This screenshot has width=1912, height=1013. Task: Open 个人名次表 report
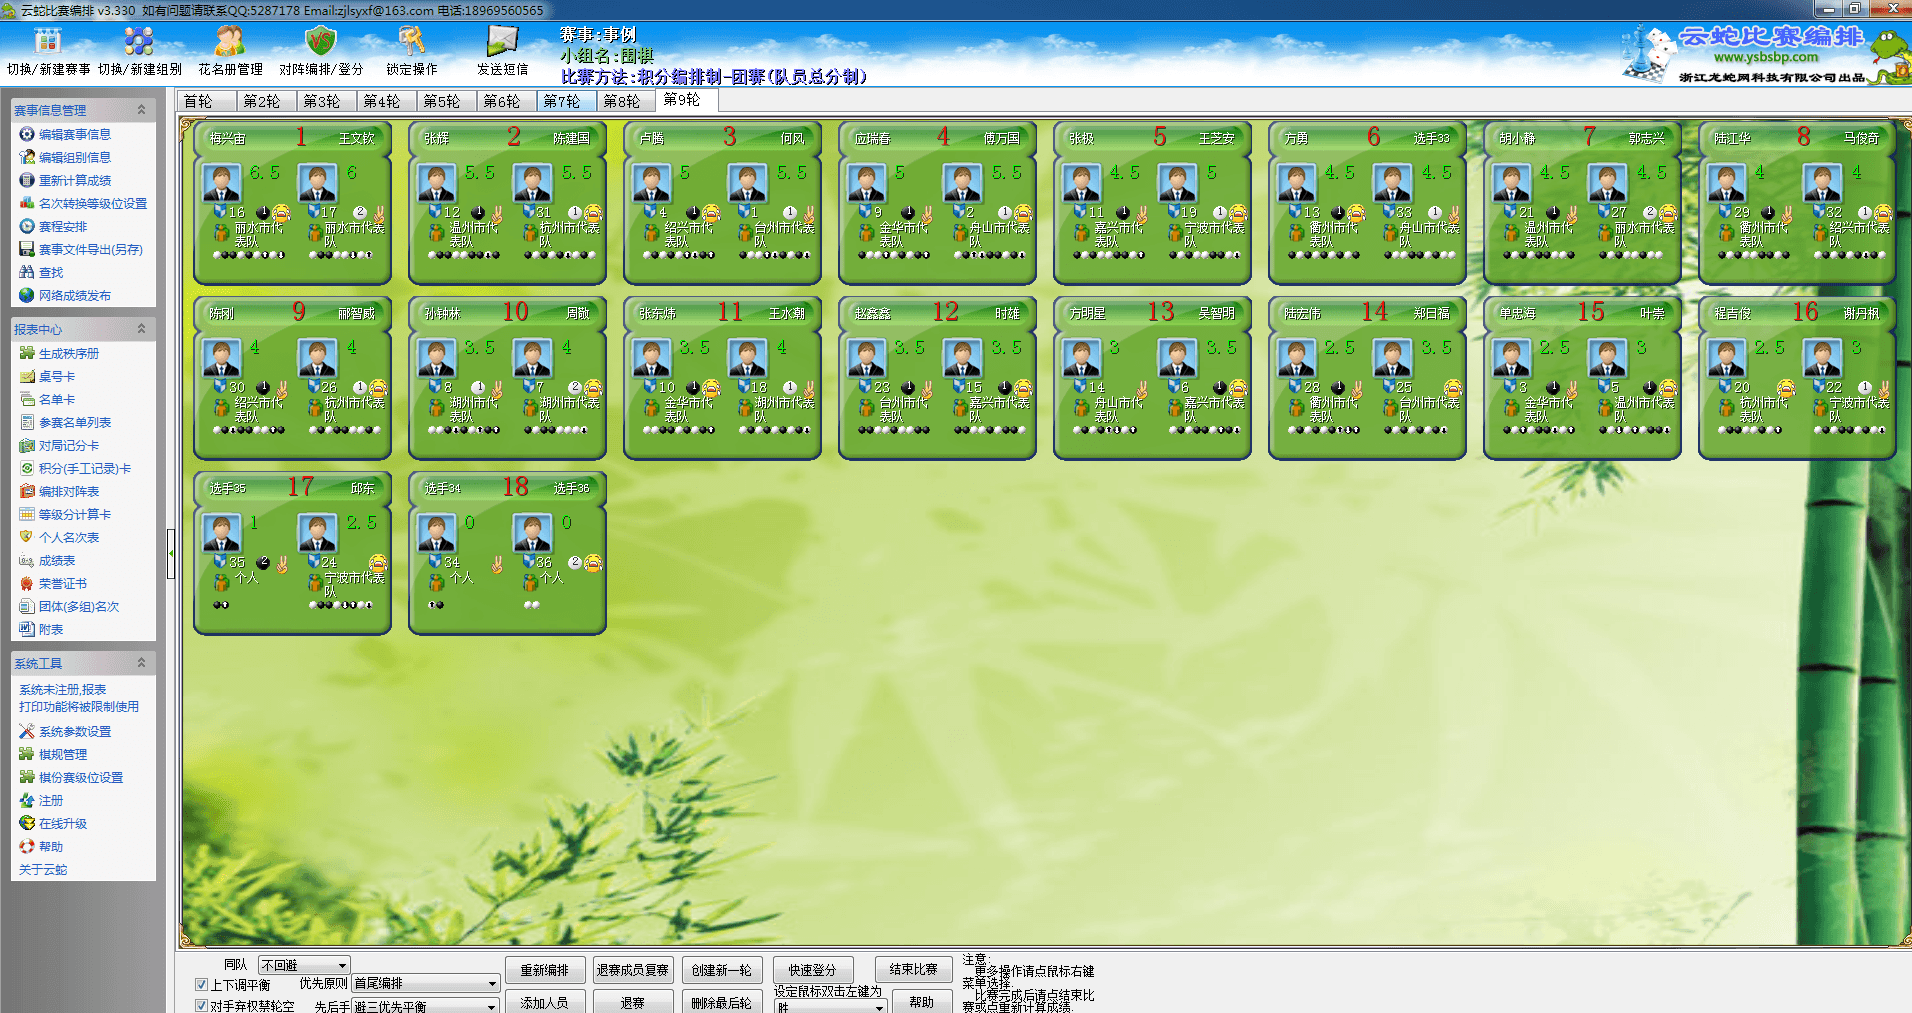pyautogui.click(x=59, y=537)
